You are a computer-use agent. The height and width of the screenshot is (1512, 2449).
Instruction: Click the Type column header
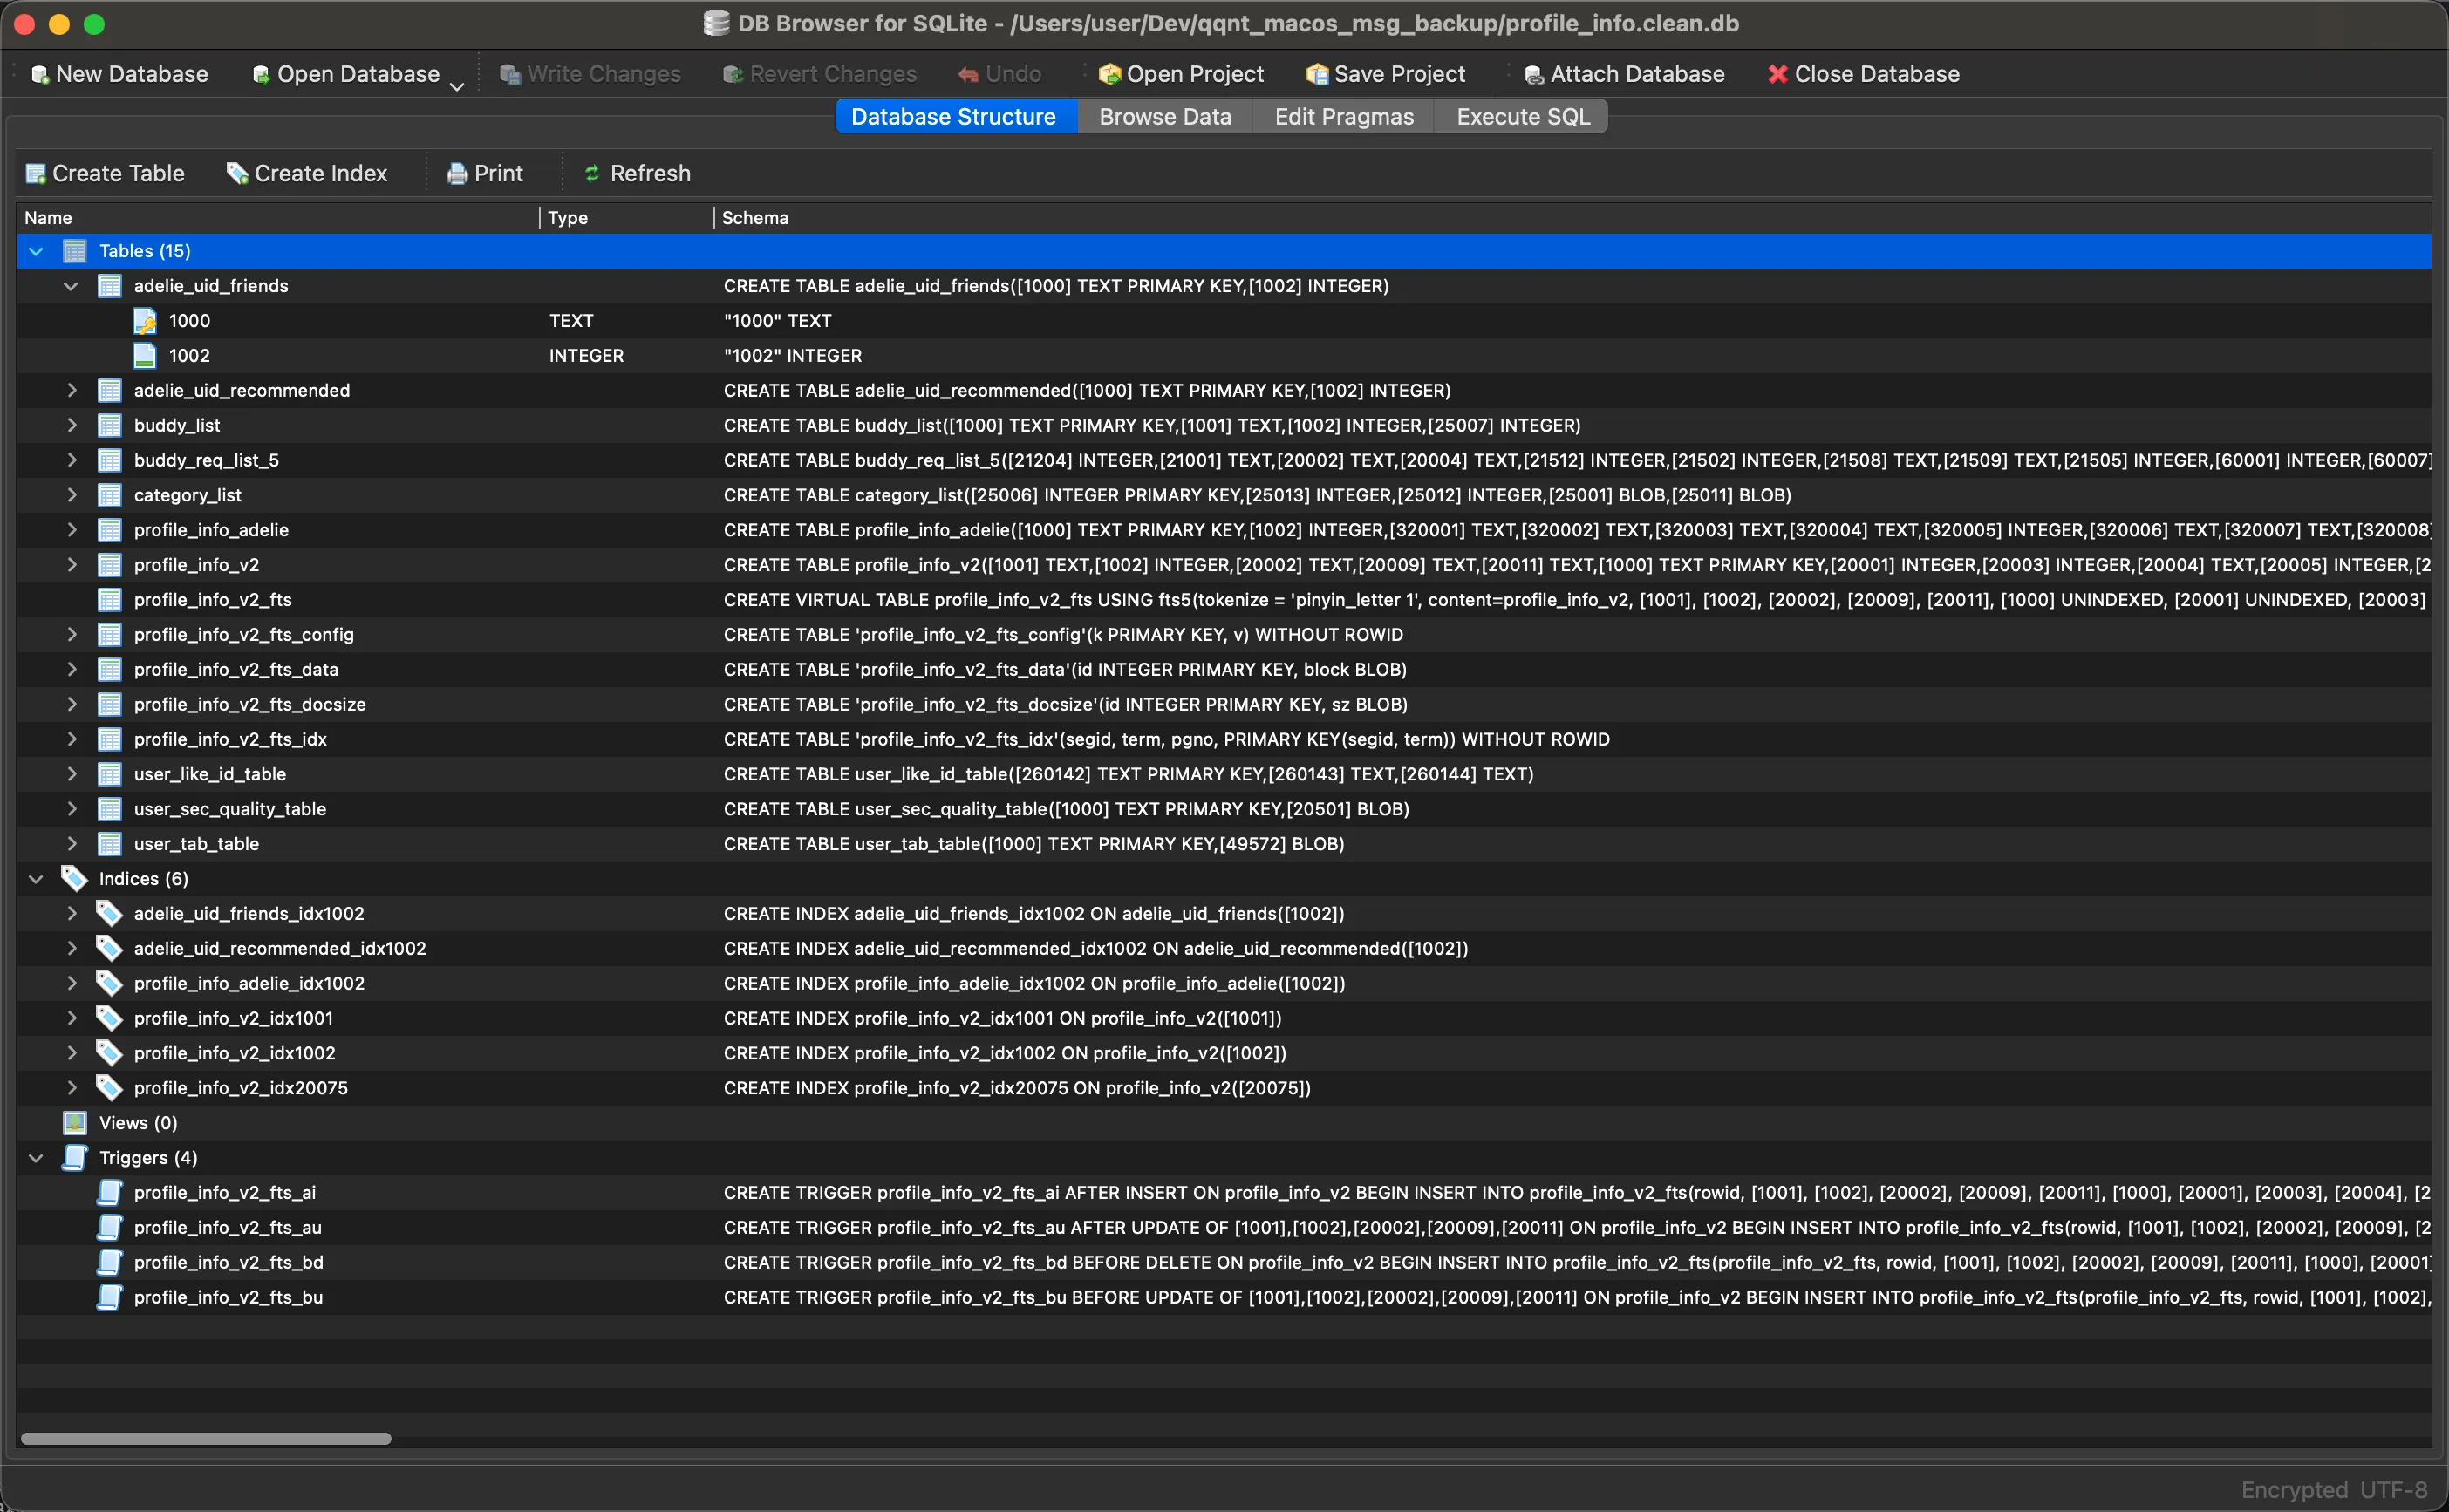pyautogui.click(x=627, y=218)
